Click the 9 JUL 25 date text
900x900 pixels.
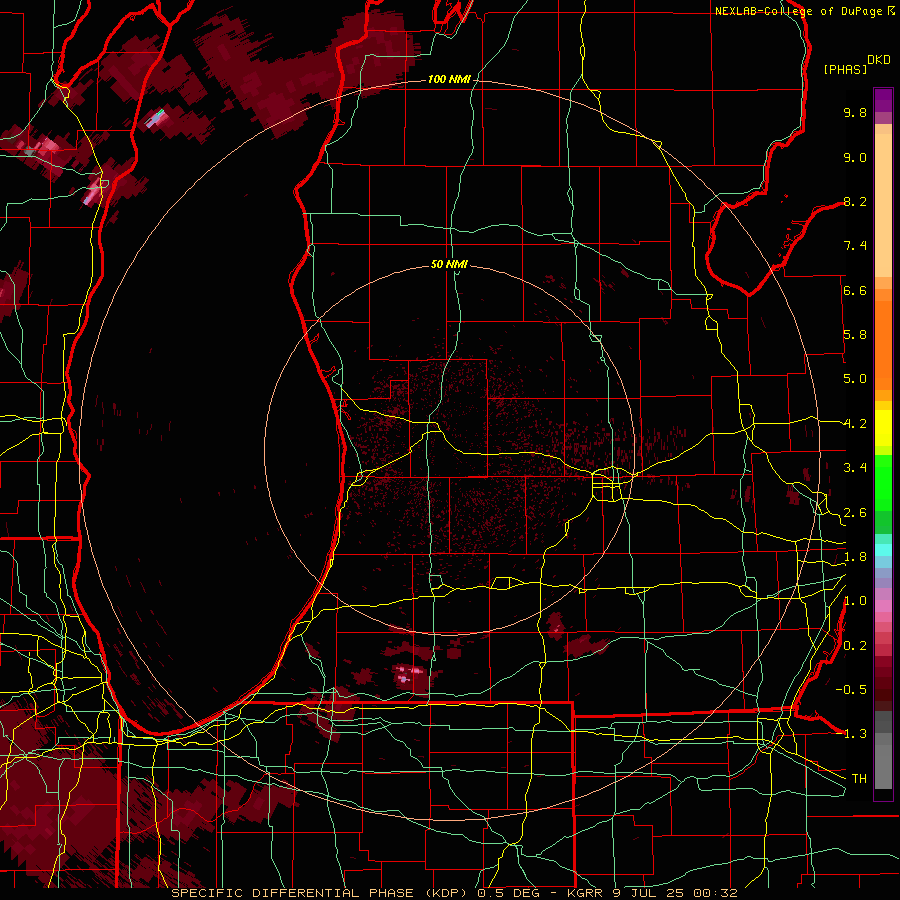pyautogui.click(x=647, y=893)
